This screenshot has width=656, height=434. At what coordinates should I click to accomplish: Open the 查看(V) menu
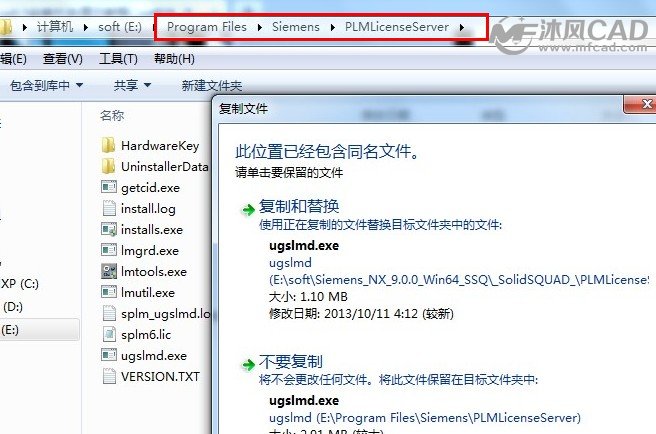(63, 59)
